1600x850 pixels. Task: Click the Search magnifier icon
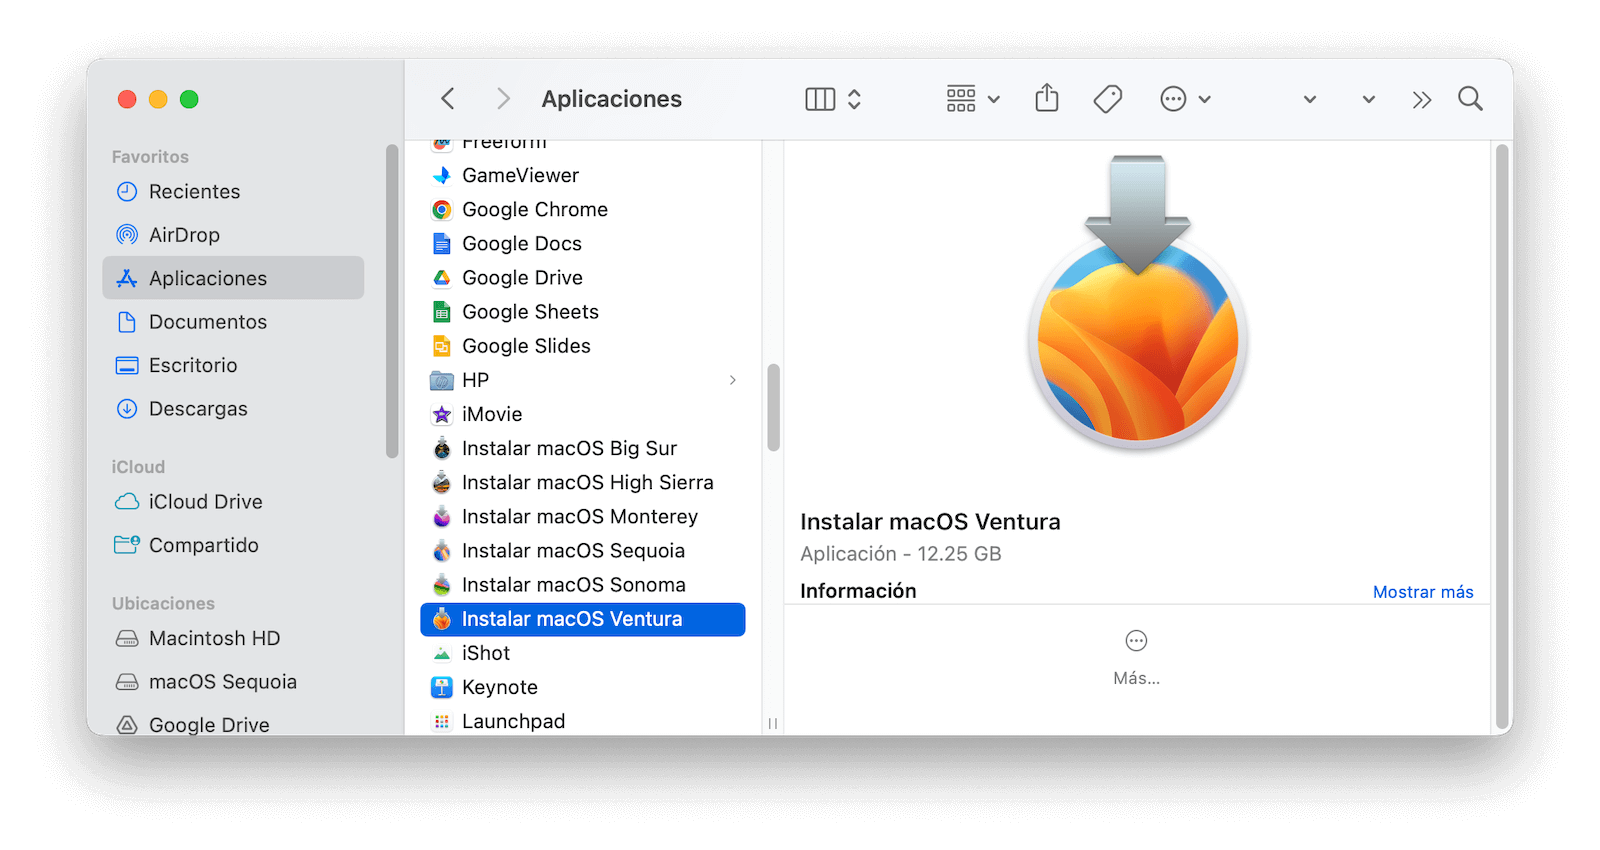click(x=1470, y=99)
